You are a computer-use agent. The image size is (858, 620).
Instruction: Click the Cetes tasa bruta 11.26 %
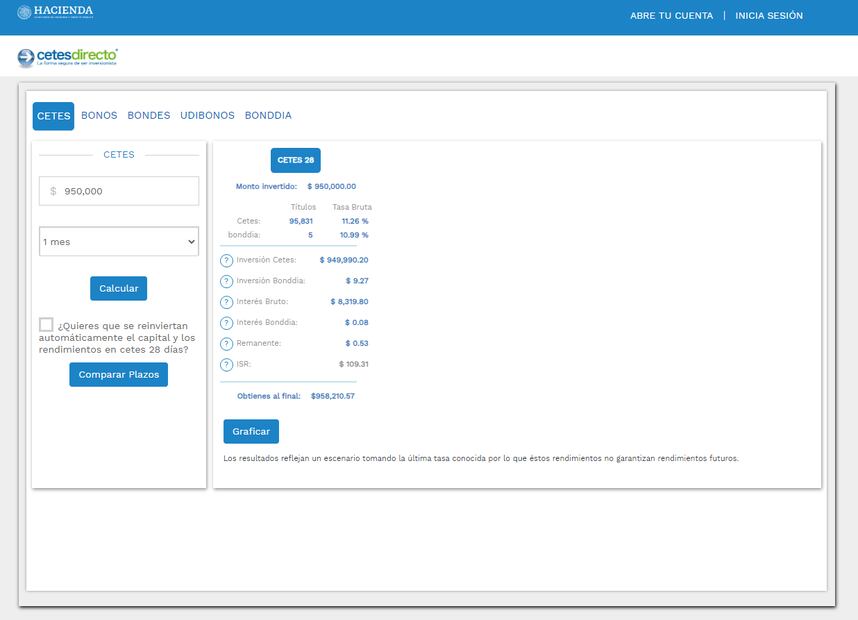click(x=355, y=221)
